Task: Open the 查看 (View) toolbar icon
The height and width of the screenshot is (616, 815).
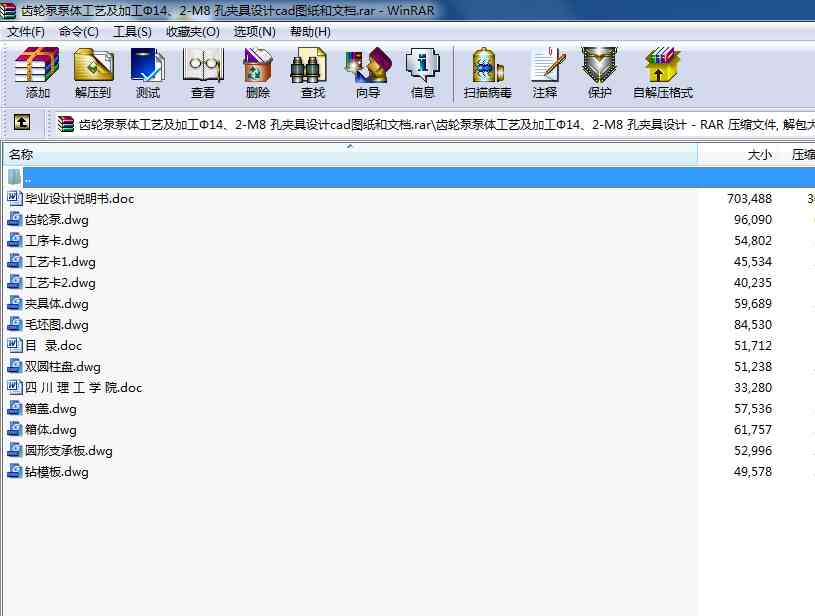Action: tap(203, 72)
